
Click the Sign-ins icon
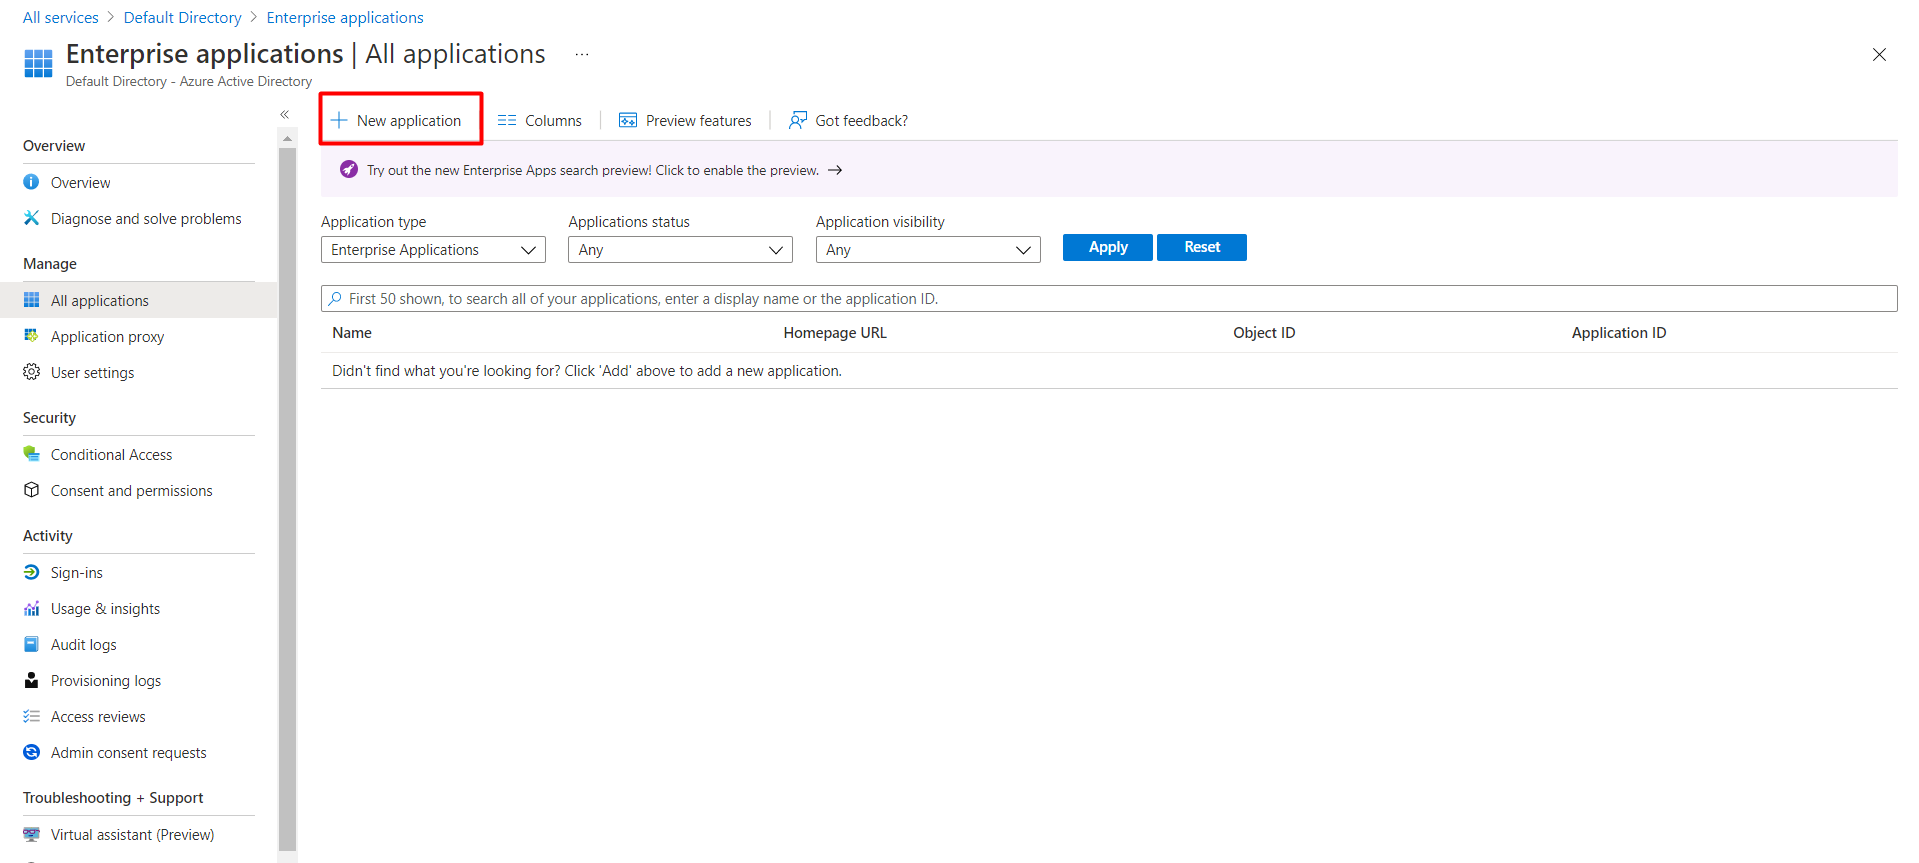tap(32, 572)
